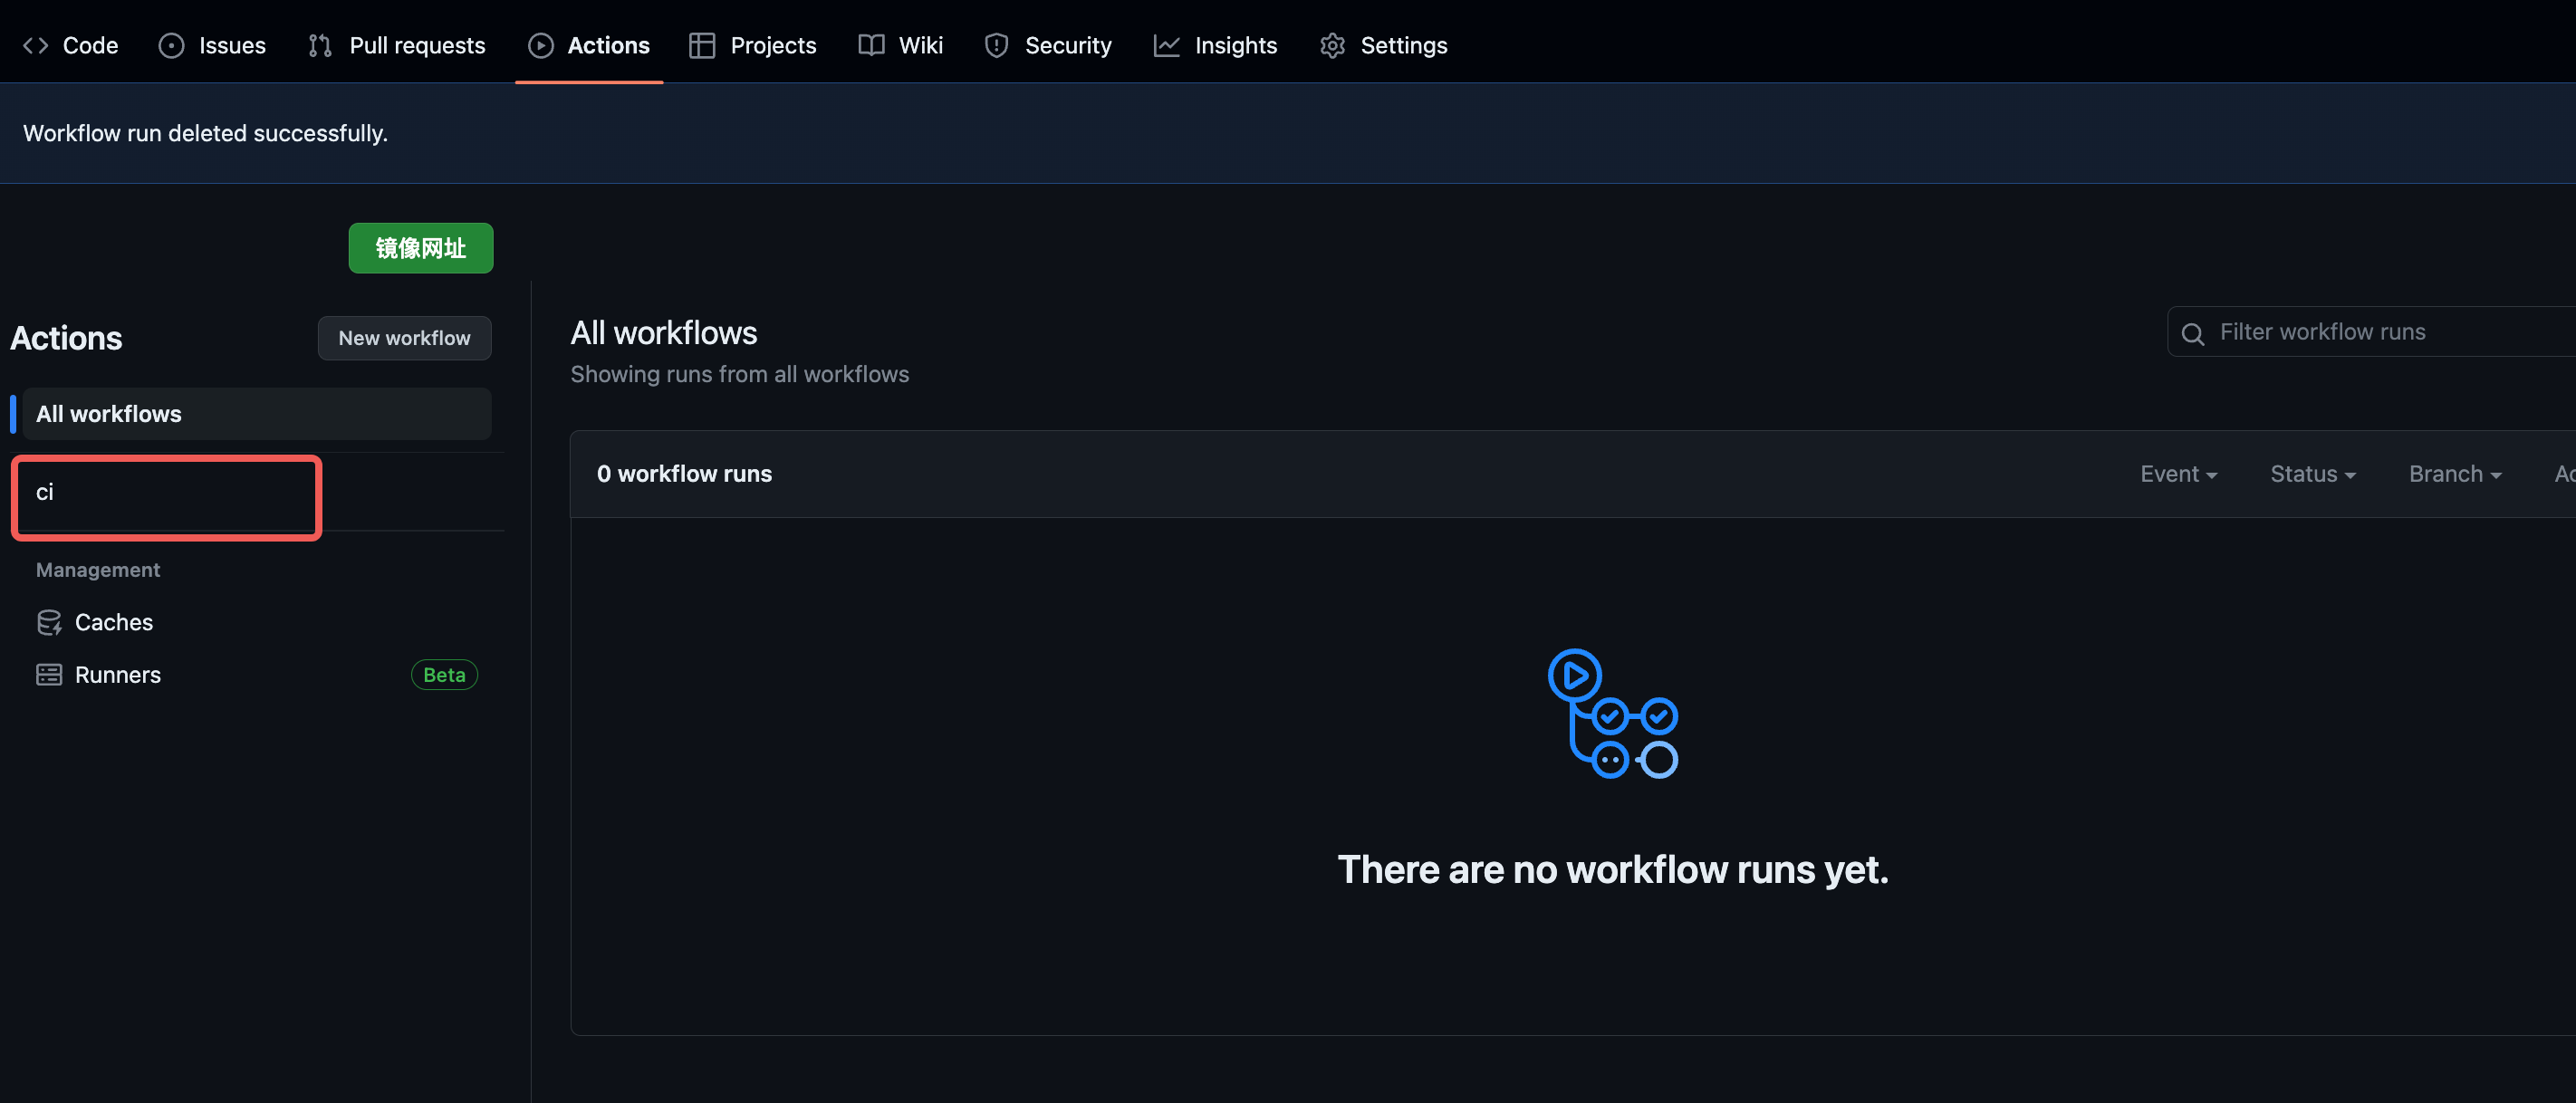The height and width of the screenshot is (1103, 2576).
Task: Open the Security shield icon
Action: 996,46
